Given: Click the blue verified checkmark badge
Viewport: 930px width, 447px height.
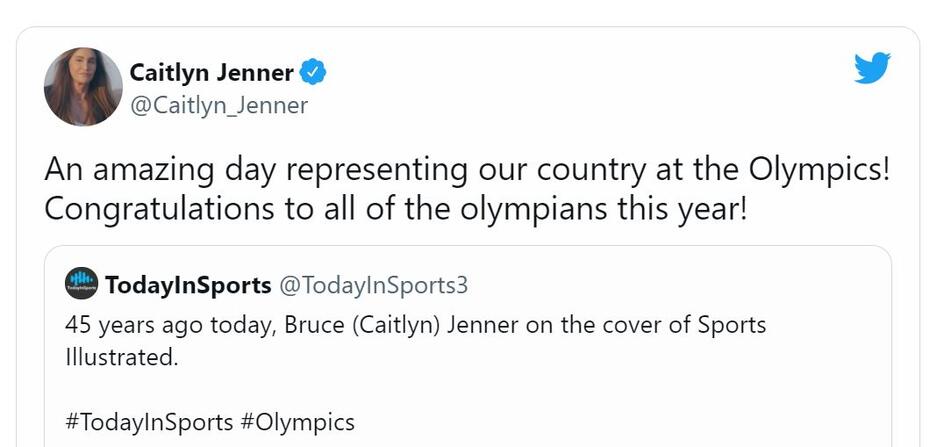Looking at the screenshot, I should click(314, 73).
